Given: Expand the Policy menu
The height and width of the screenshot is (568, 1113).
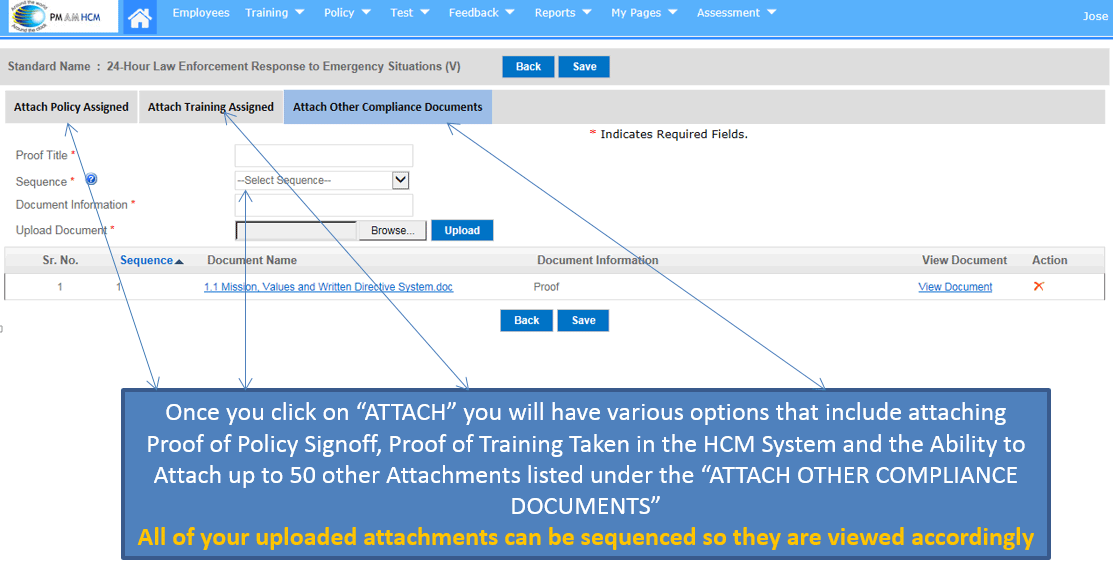Looking at the screenshot, I should (x=347, y=13).
